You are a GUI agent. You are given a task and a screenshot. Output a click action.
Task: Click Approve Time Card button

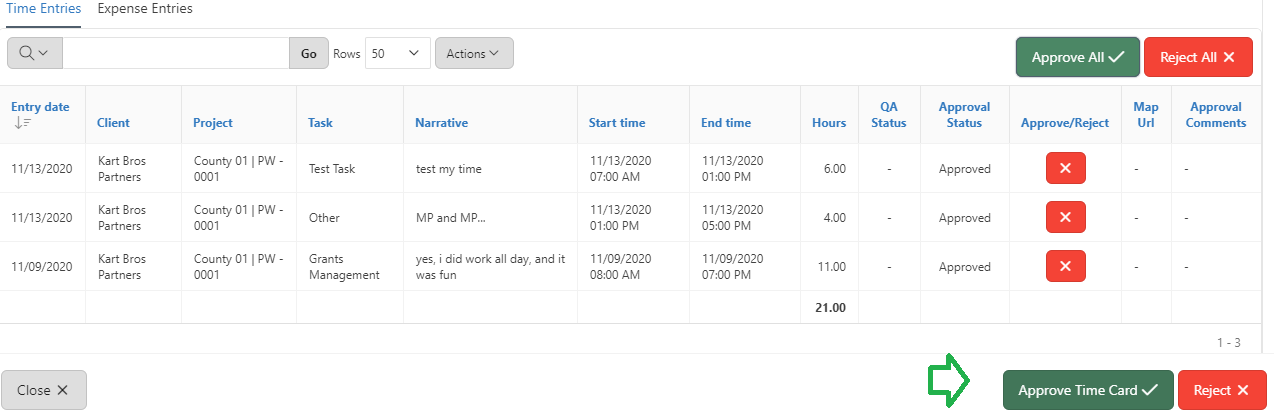coord(1088,390)
